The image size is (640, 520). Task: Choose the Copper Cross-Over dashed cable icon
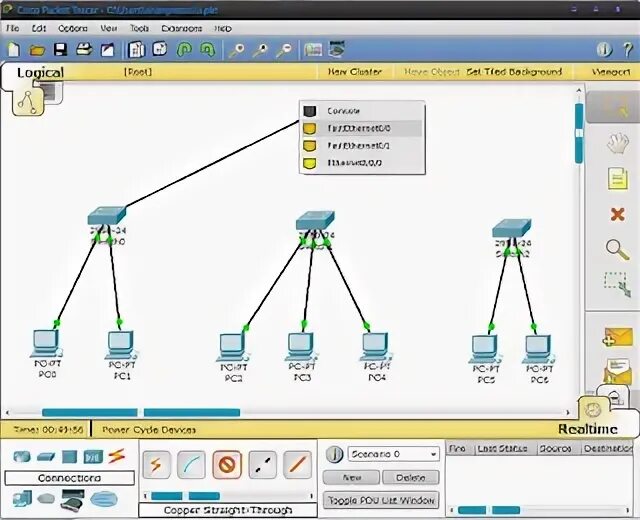[x=262, y=464]
